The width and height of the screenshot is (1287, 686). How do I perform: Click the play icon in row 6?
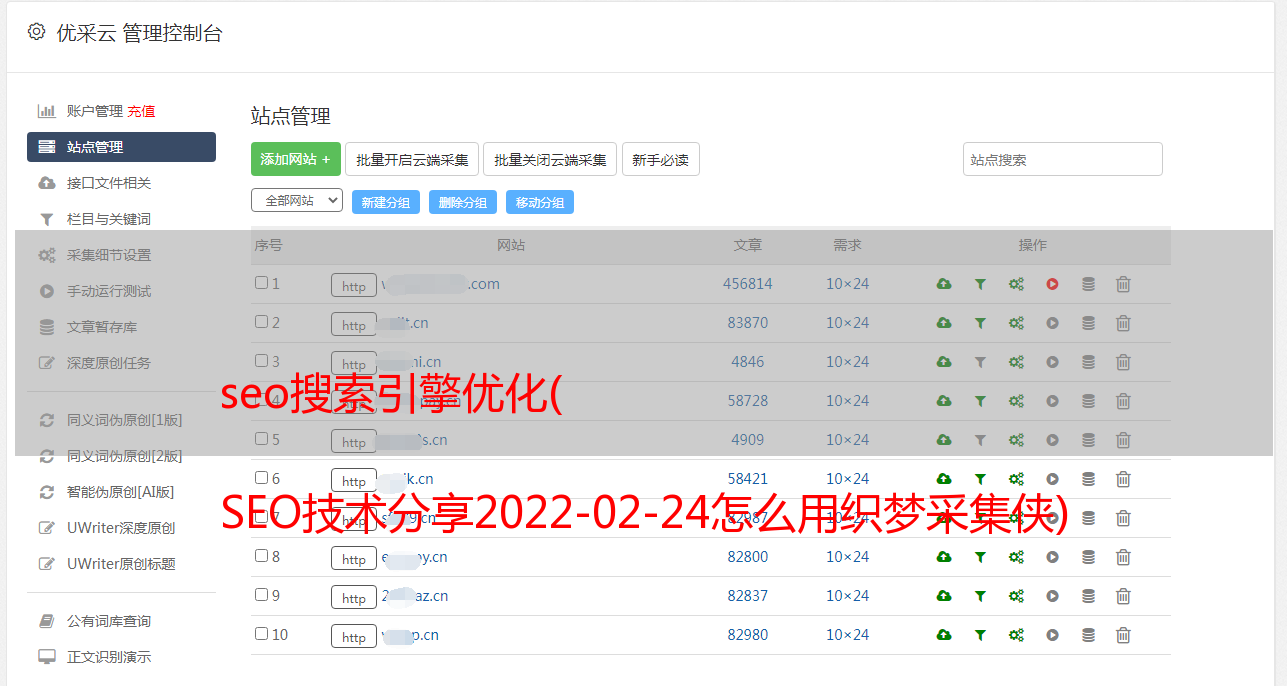pyautogui.click(x=1052, y=479)
